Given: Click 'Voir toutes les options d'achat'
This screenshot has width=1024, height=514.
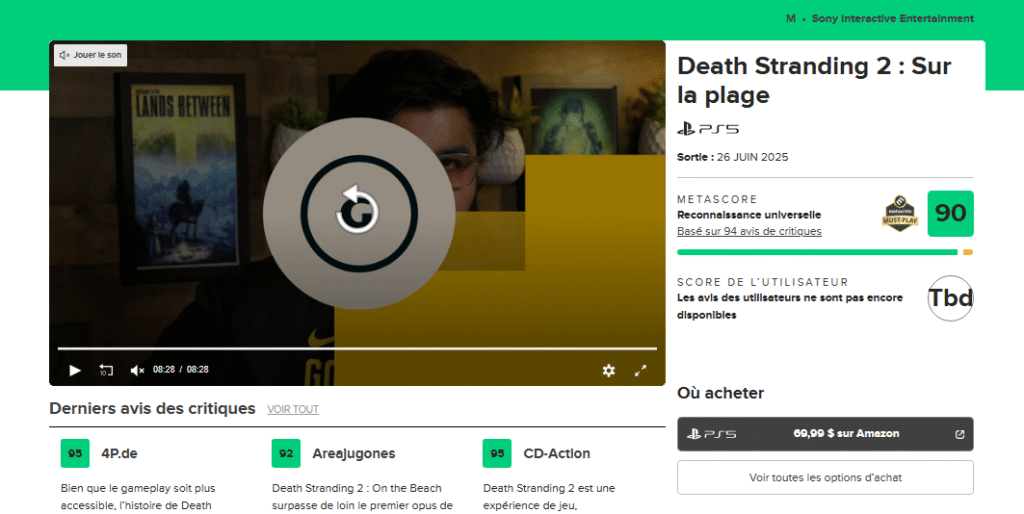Looking at the screenshot, I should (x=825, y=477).
